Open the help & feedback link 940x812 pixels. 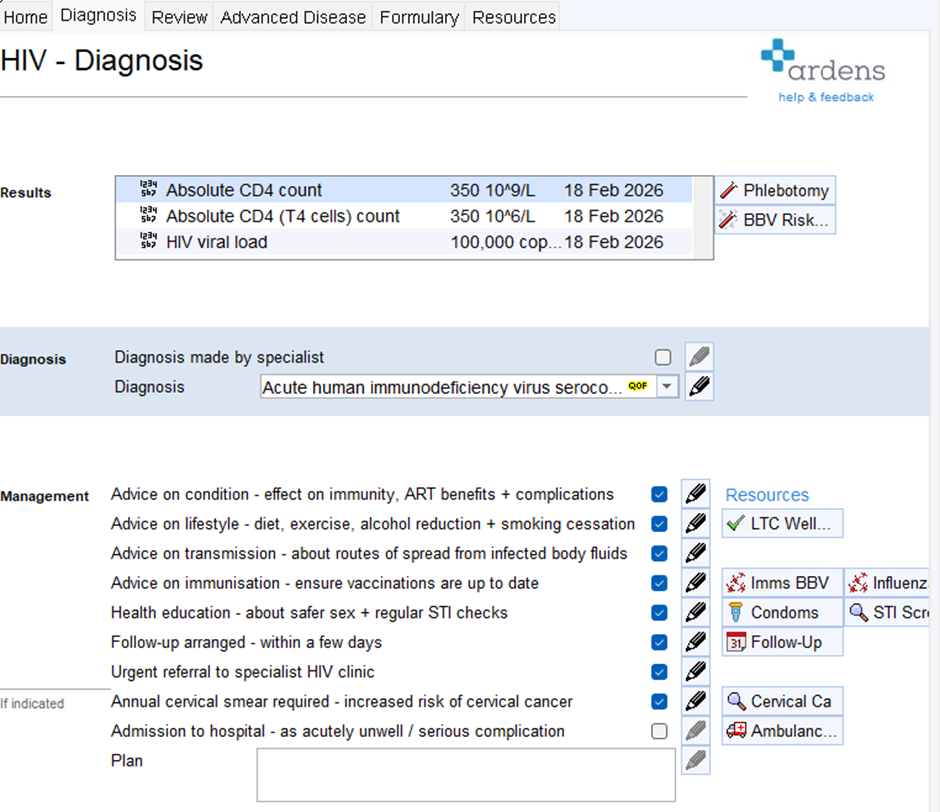click(x=826, y=97)
